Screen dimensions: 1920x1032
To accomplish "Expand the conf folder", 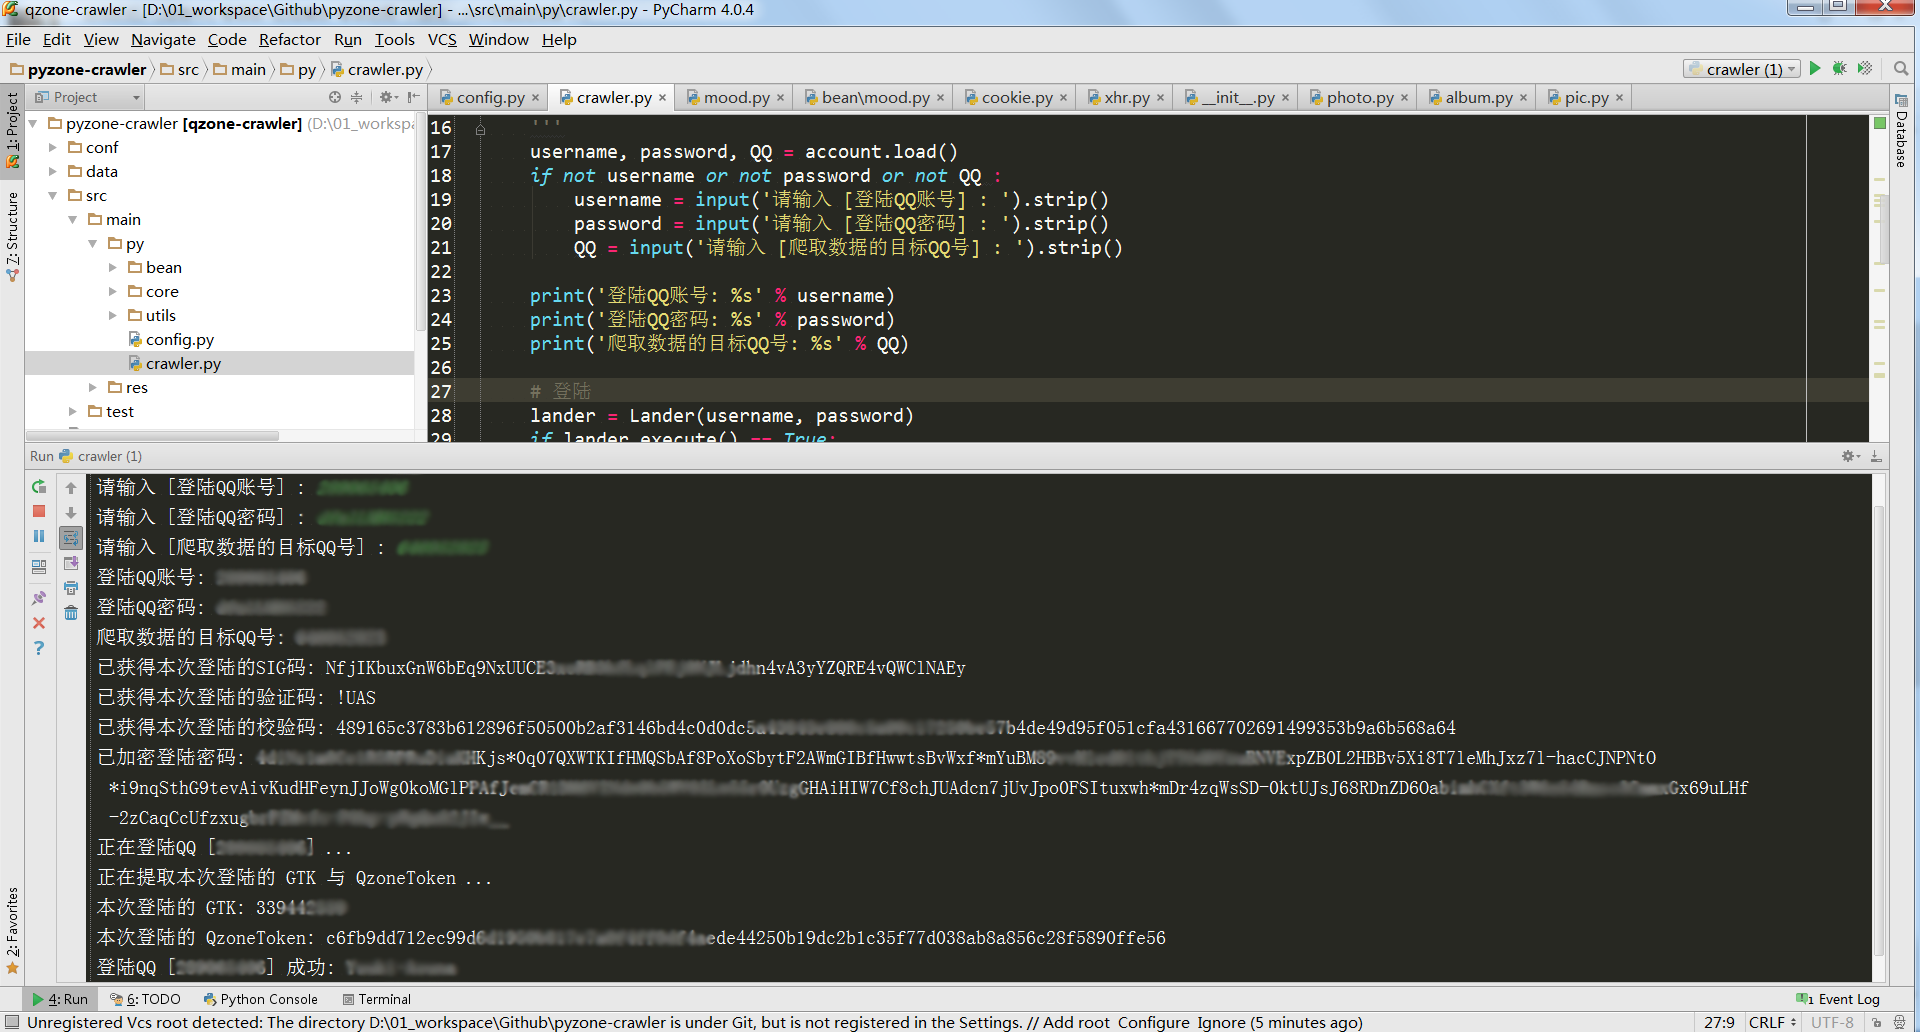I will coord(53,148).
